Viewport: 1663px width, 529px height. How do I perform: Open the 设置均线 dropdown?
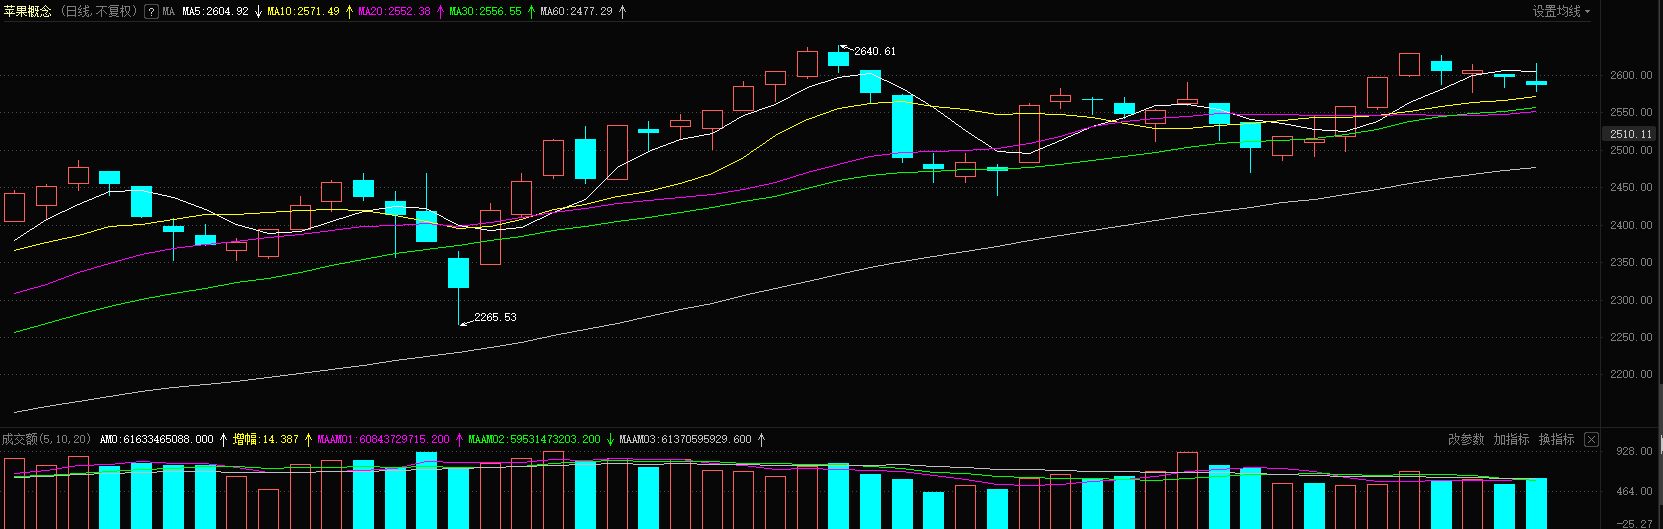[1561, 12]
